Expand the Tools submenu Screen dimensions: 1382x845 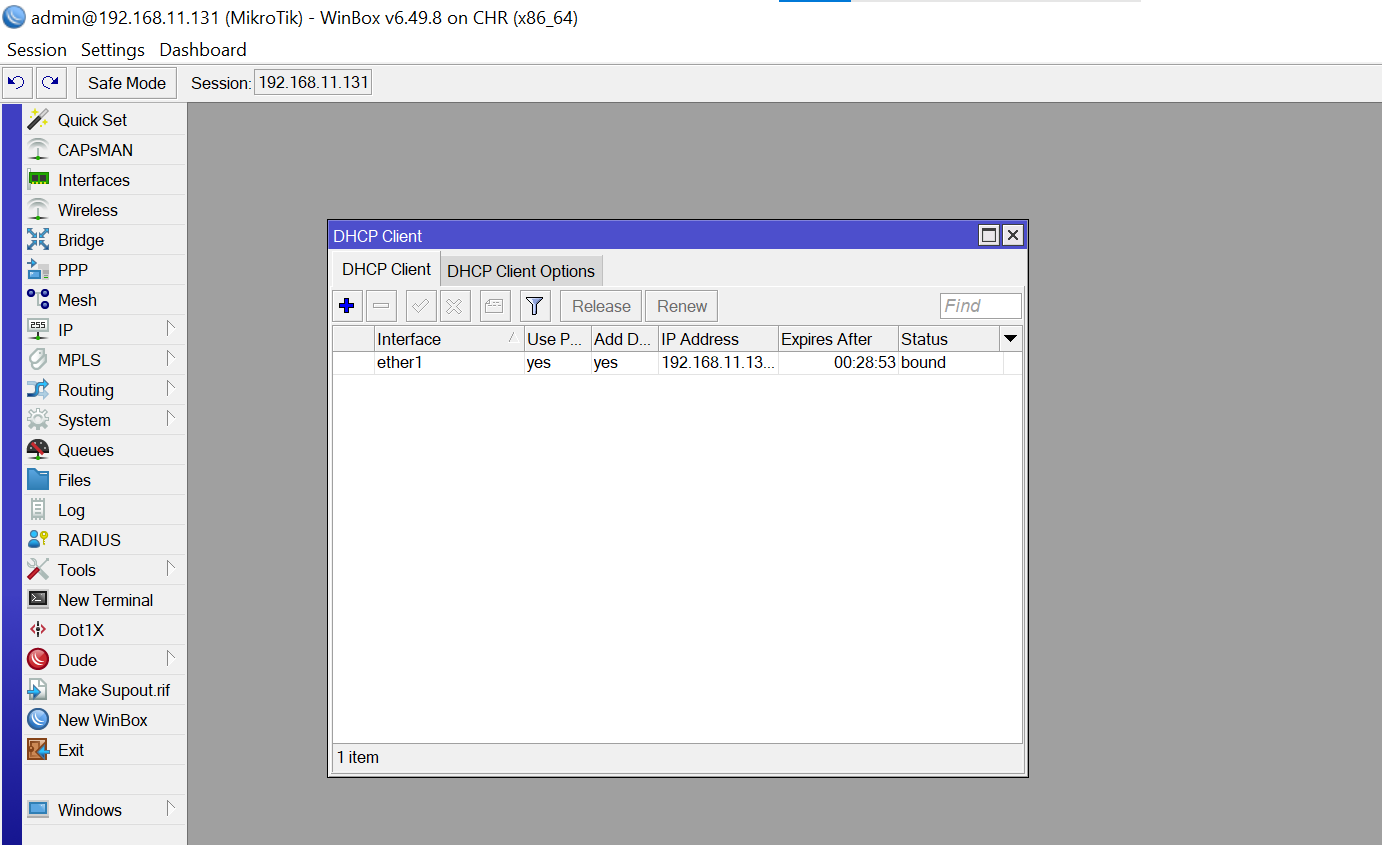(171, 568)
